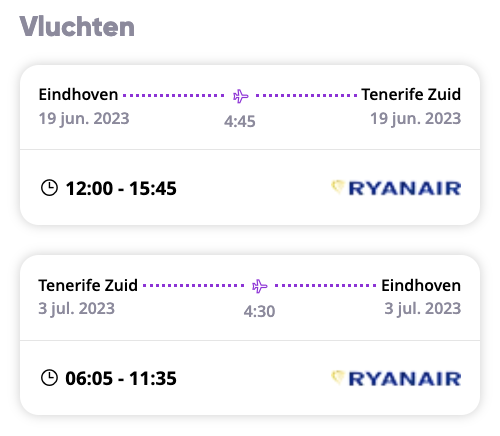Click the 06:05 - 11:35 flight time

pyautogui.click(x=121, y=378)
